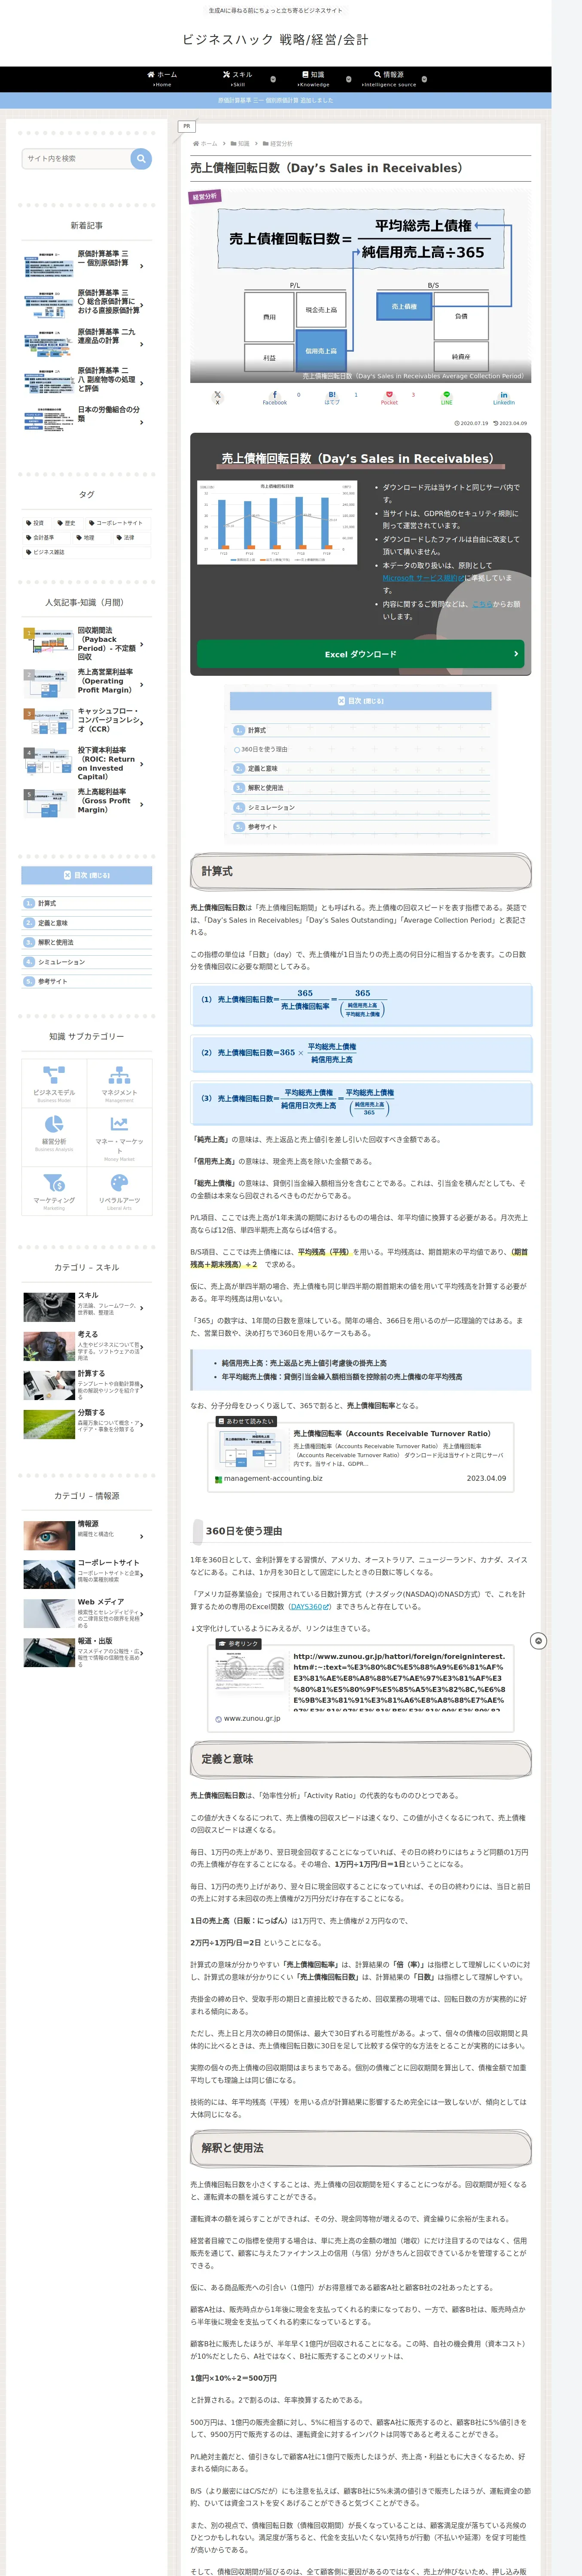Open マーケティング funnel subcategory icon

click(x=54, y=1183)
